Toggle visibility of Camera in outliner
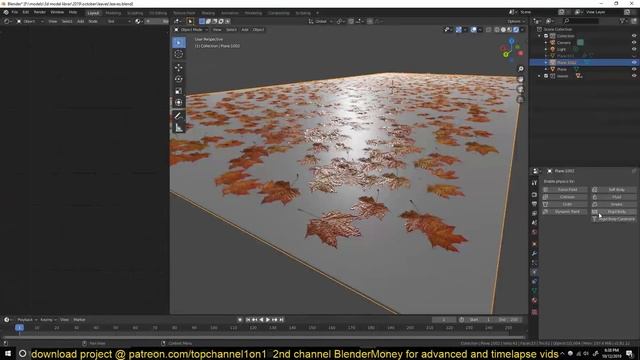This screenshot has width=640, height=360. (x=634, y=42)
